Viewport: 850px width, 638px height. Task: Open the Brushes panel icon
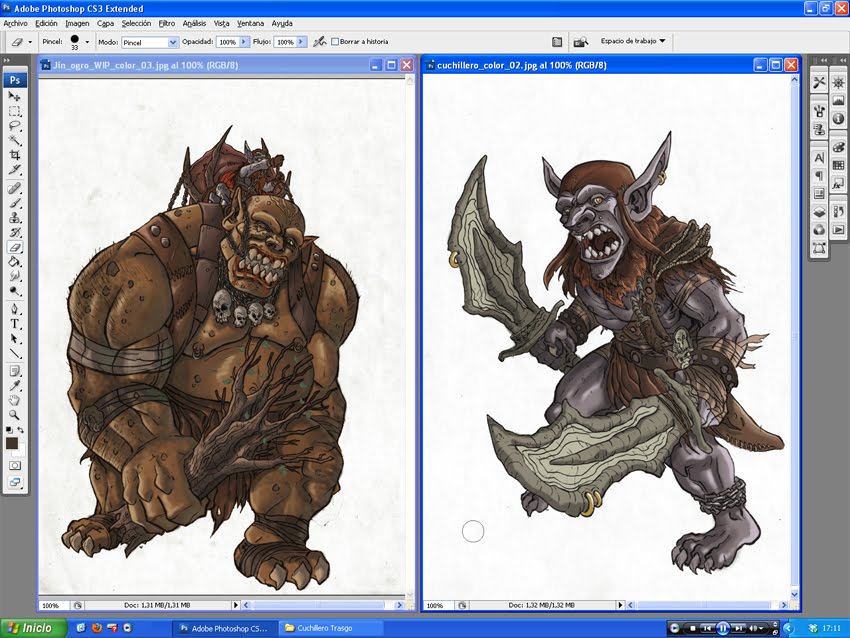[x=819, y=112]
